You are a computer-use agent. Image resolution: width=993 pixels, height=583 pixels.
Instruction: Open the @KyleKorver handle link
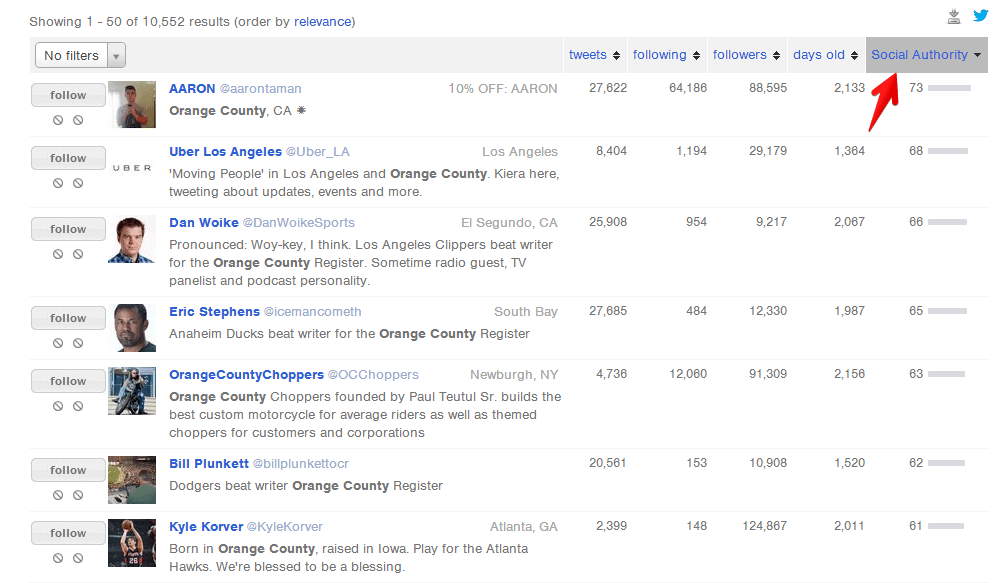pos(284,527)
